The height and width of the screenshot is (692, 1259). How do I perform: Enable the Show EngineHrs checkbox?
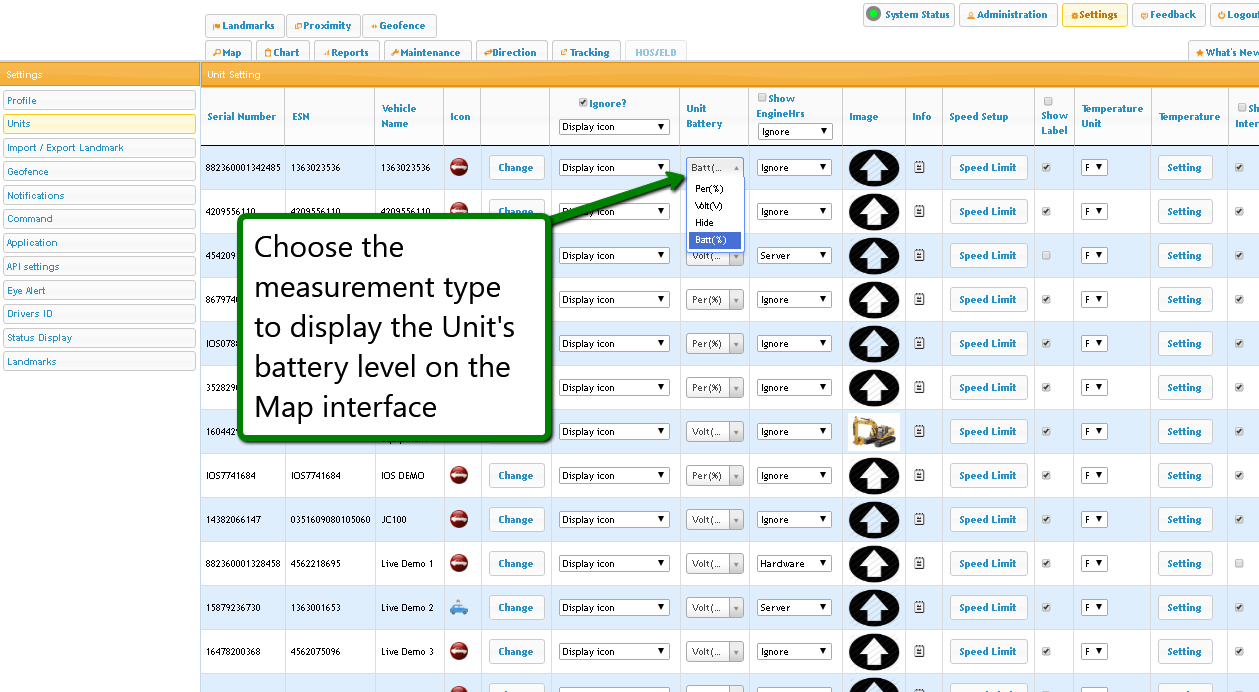click(x=762, y=98)
